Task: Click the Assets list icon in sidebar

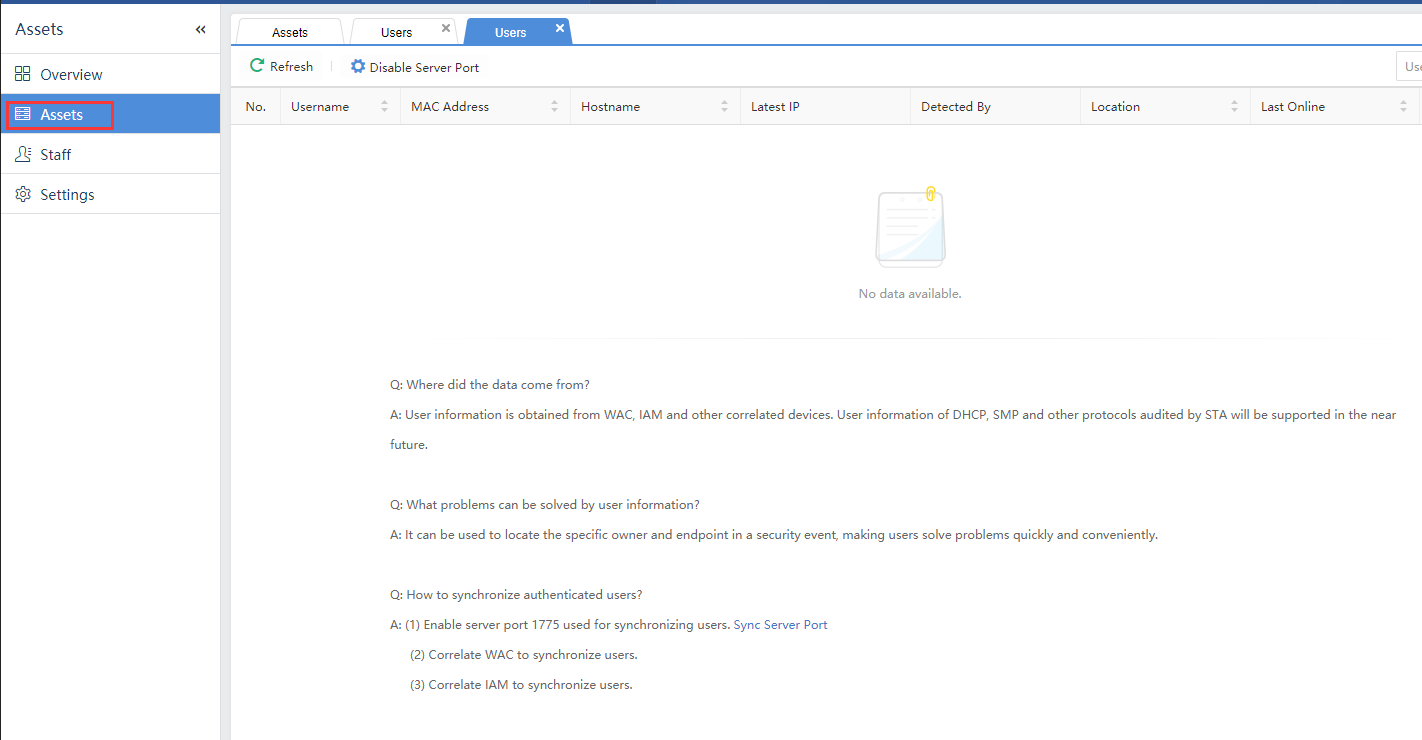Action: click(x=22, y=115)
